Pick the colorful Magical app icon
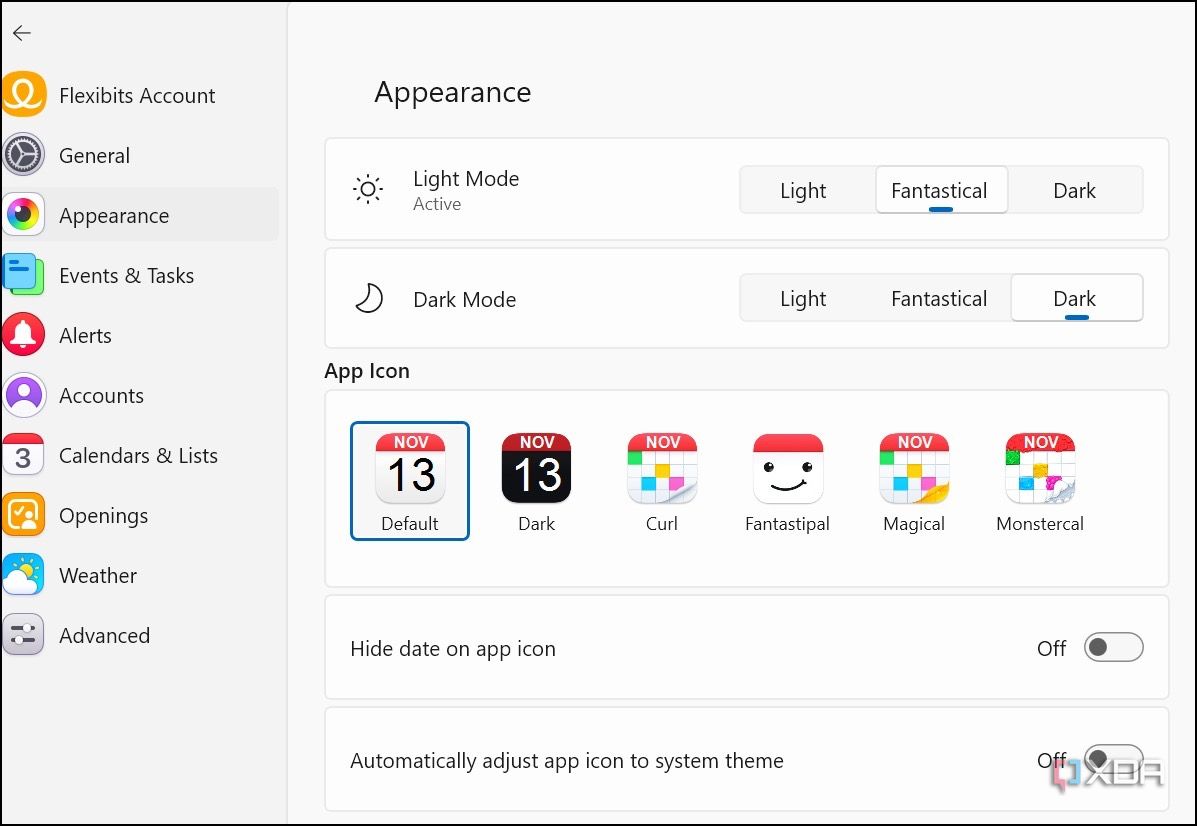This screenshot has width=1197, height=826. 913,467
